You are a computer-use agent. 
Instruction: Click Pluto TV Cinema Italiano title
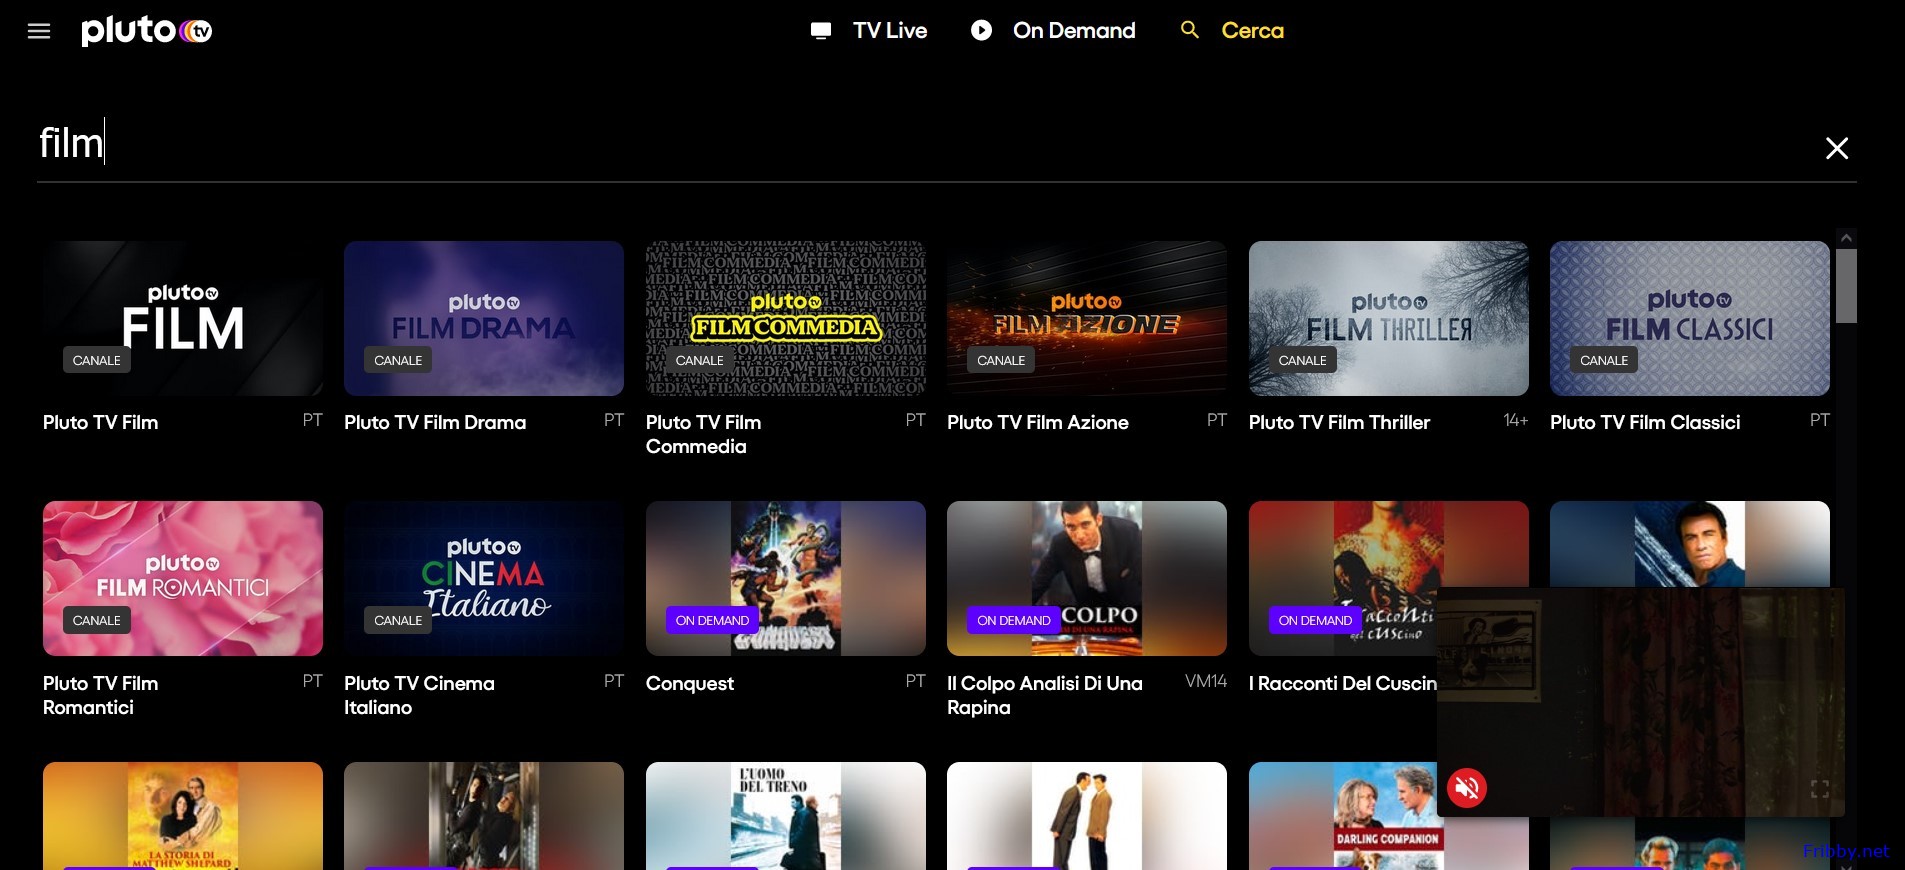[419, 696]
